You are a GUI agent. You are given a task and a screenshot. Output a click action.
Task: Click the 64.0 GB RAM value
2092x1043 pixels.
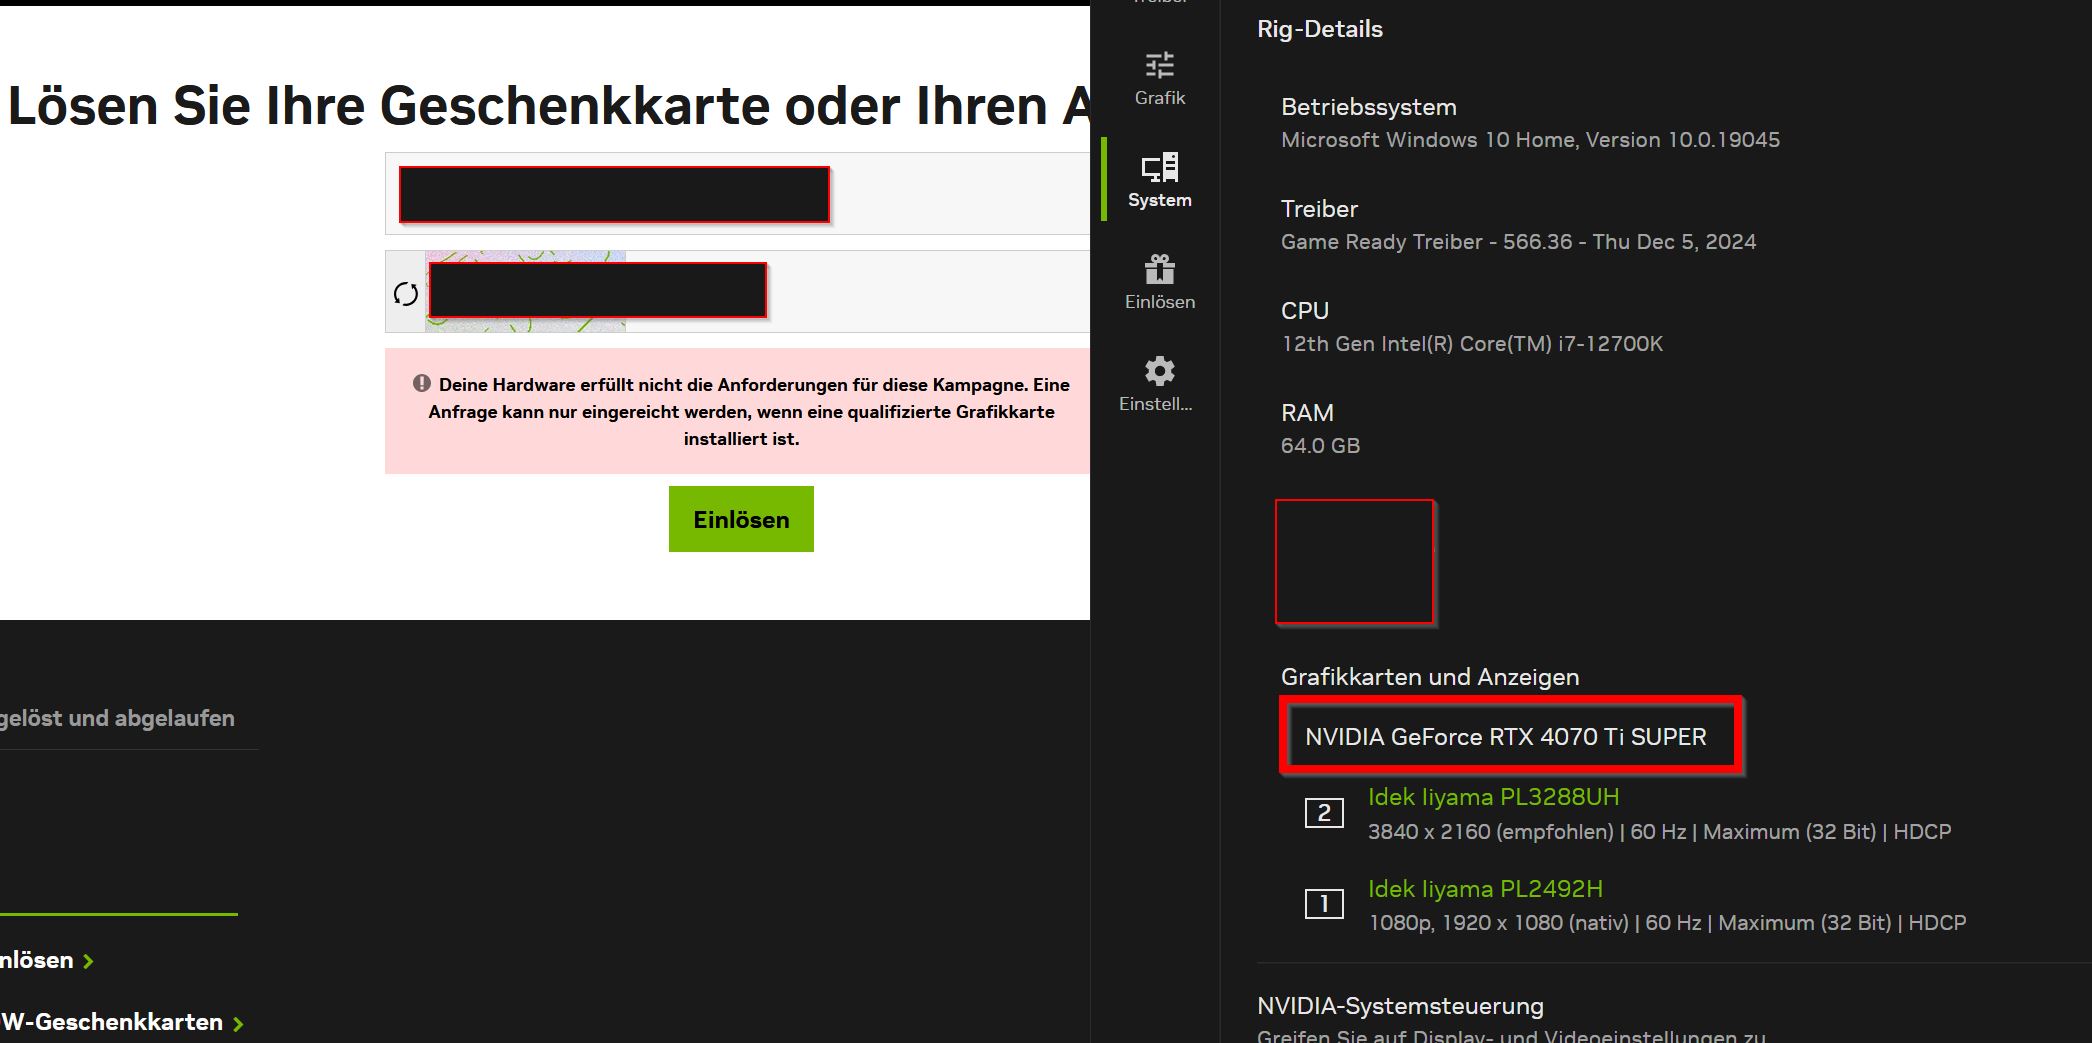click(1320, 446)
